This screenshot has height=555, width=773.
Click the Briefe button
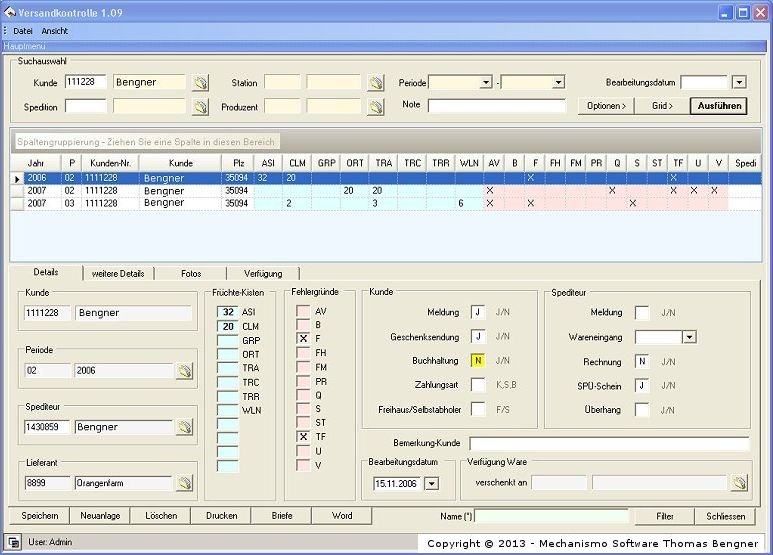pos(282,516)
